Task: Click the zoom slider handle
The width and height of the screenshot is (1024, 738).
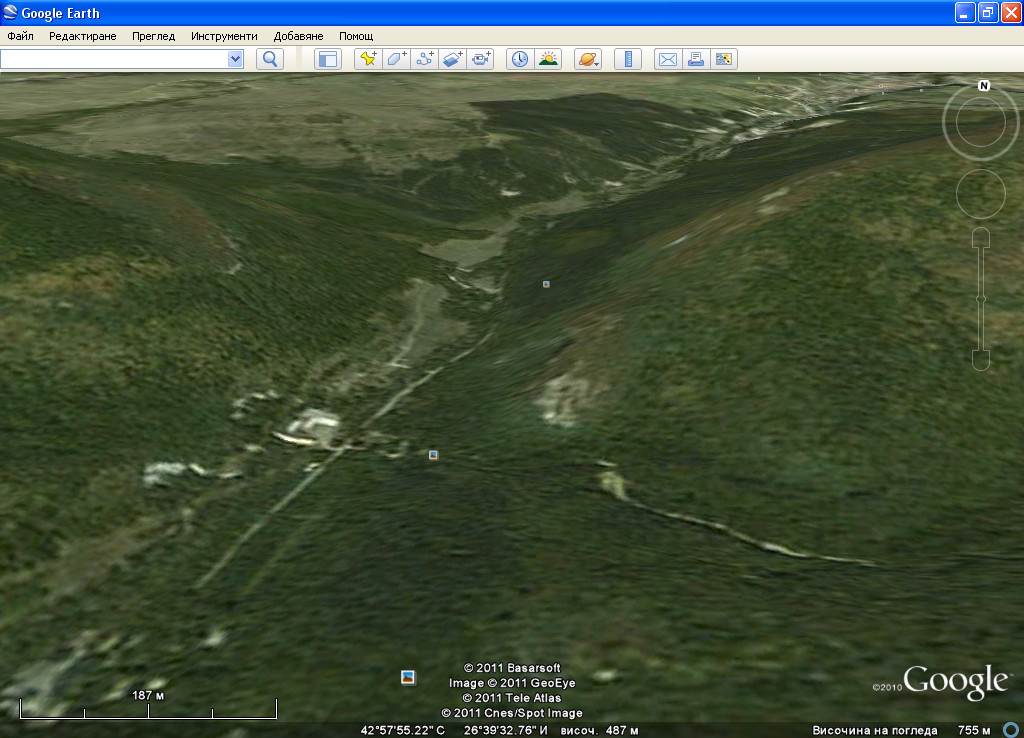Action: [981, 299]
